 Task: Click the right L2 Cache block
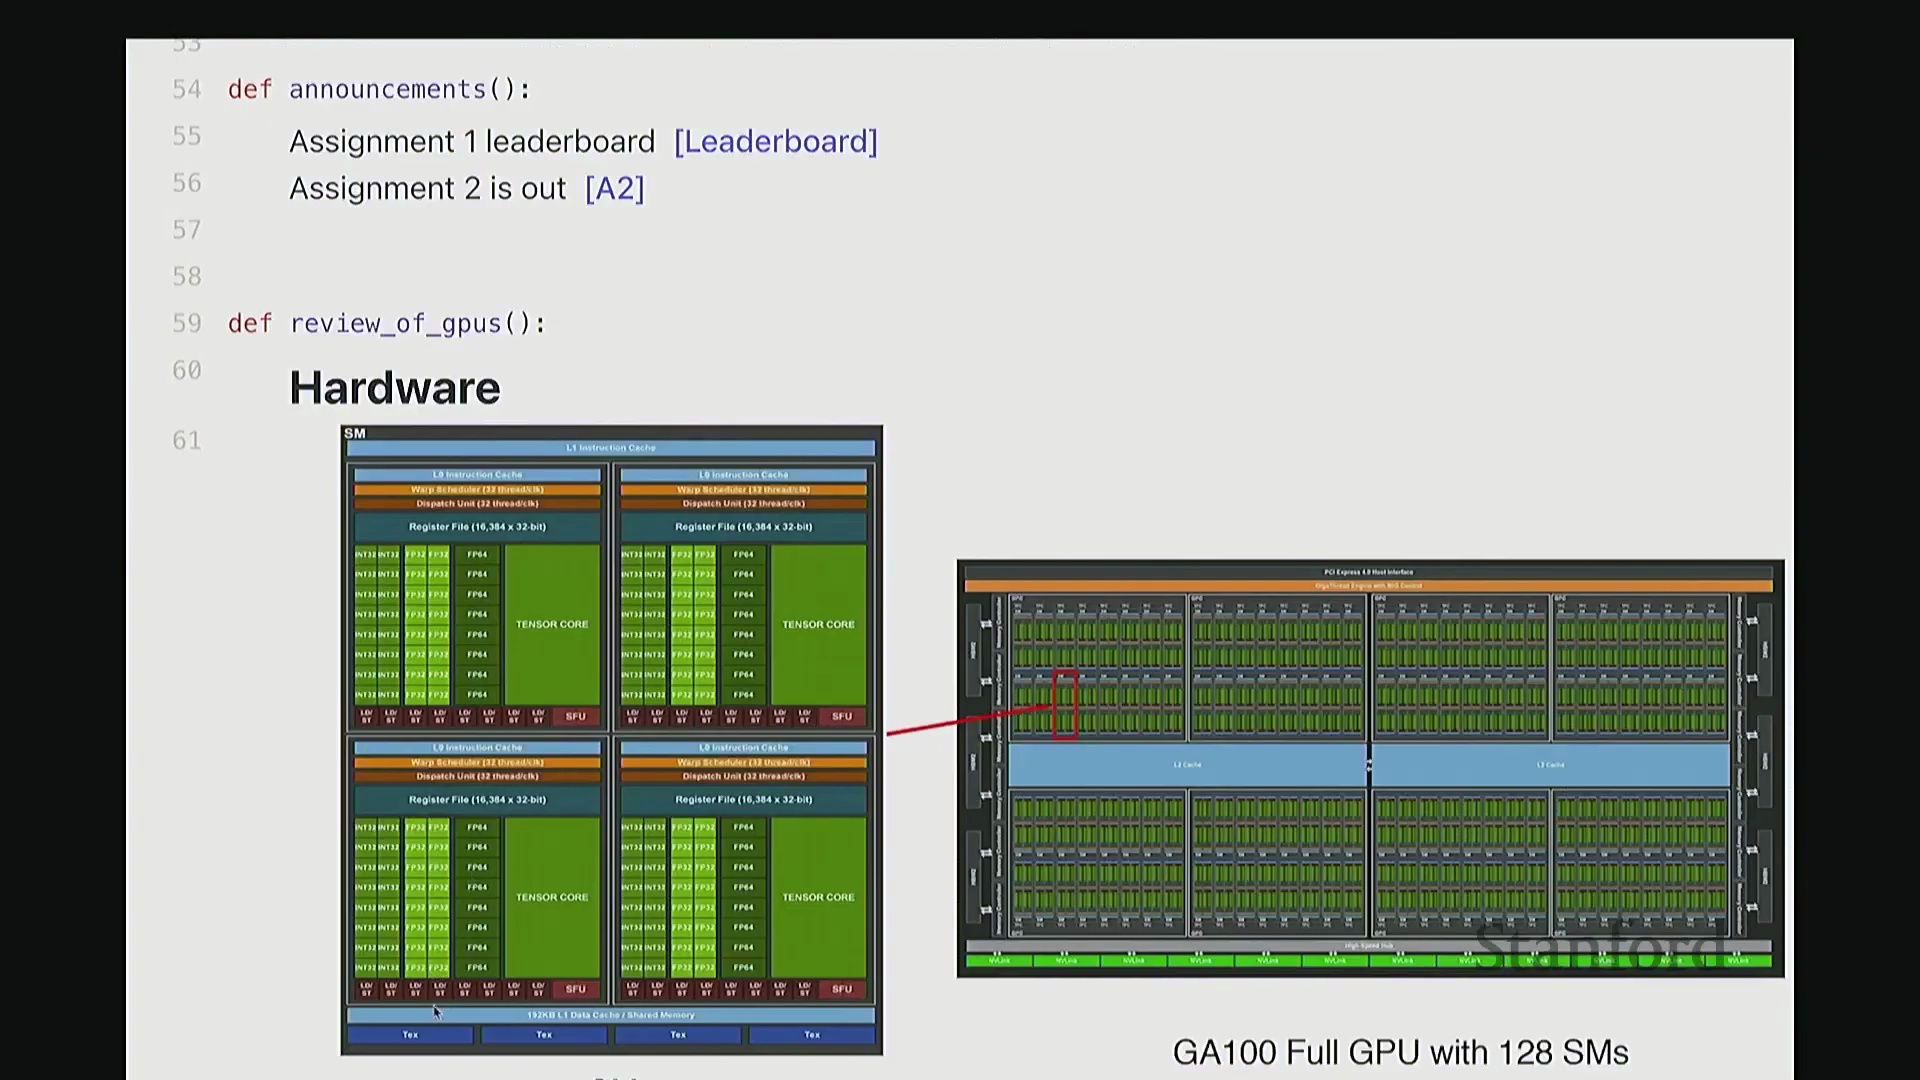coord(1550,765)
